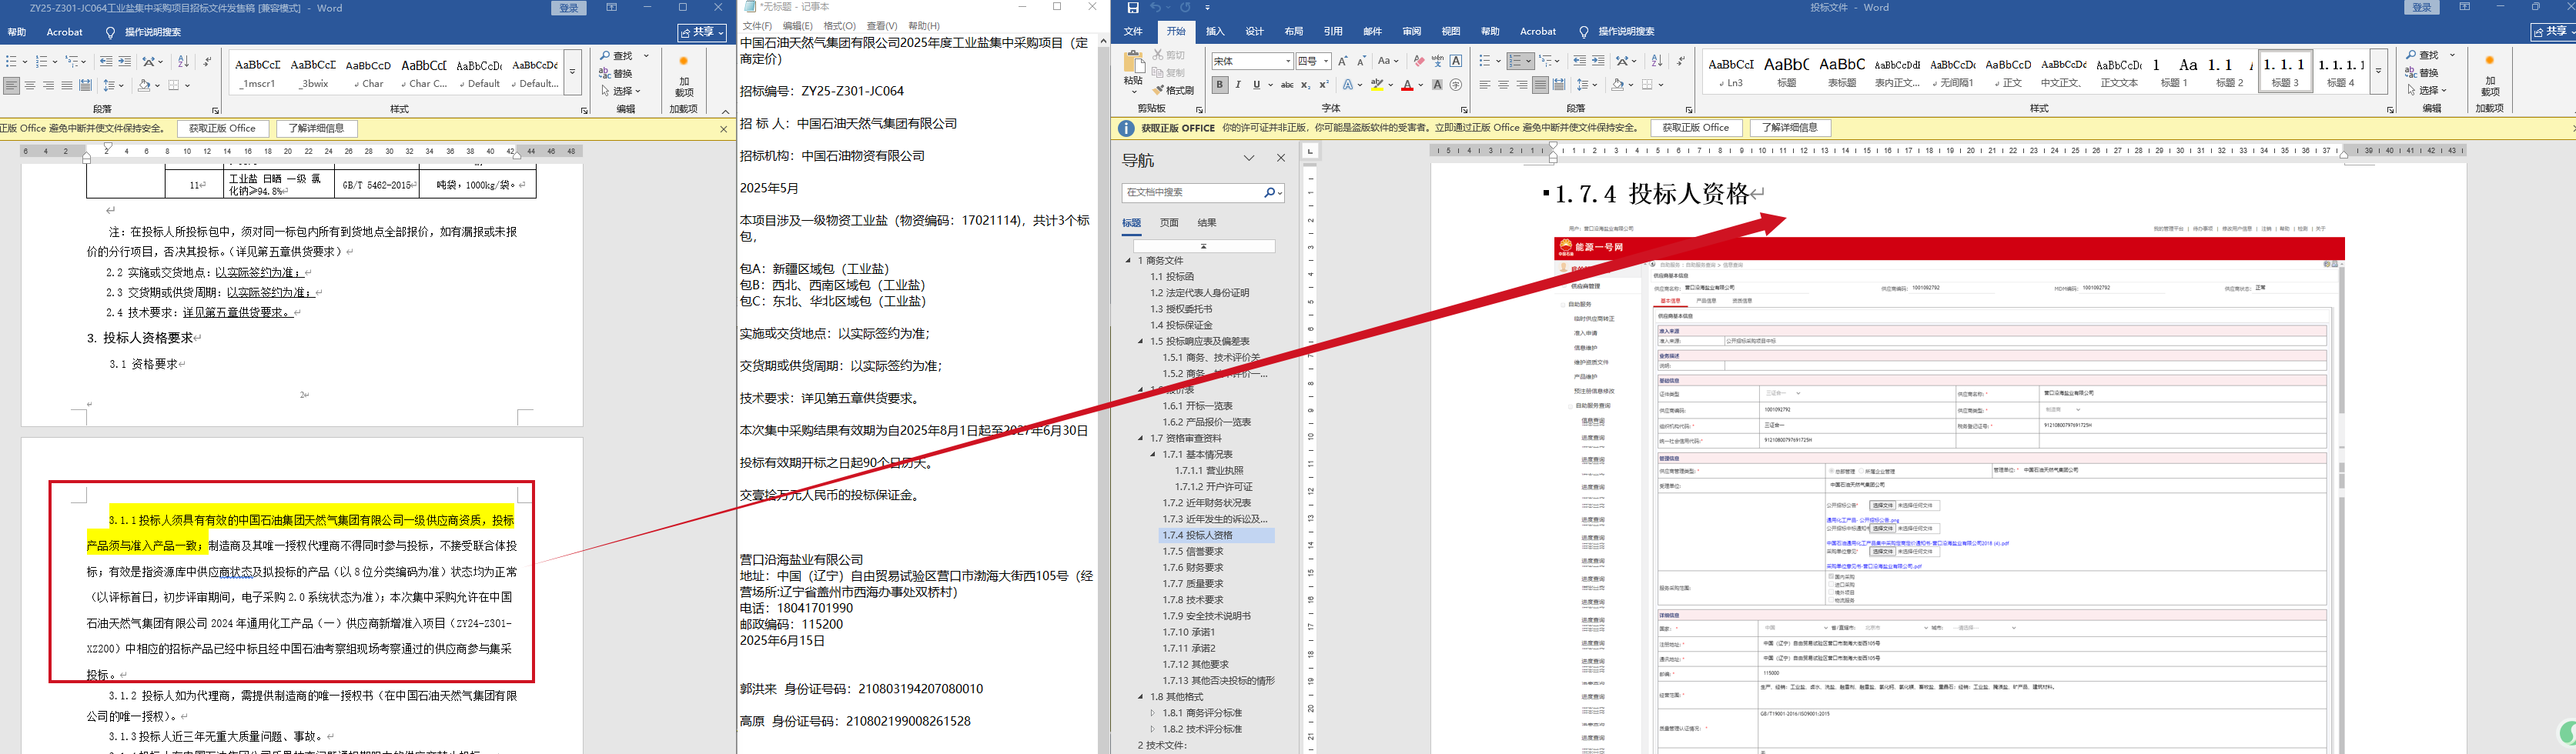This screenshot has height=754, width=2576.
Task: Switch to 页面 tab in navigation pane
Action: (x=1169, y=223)
